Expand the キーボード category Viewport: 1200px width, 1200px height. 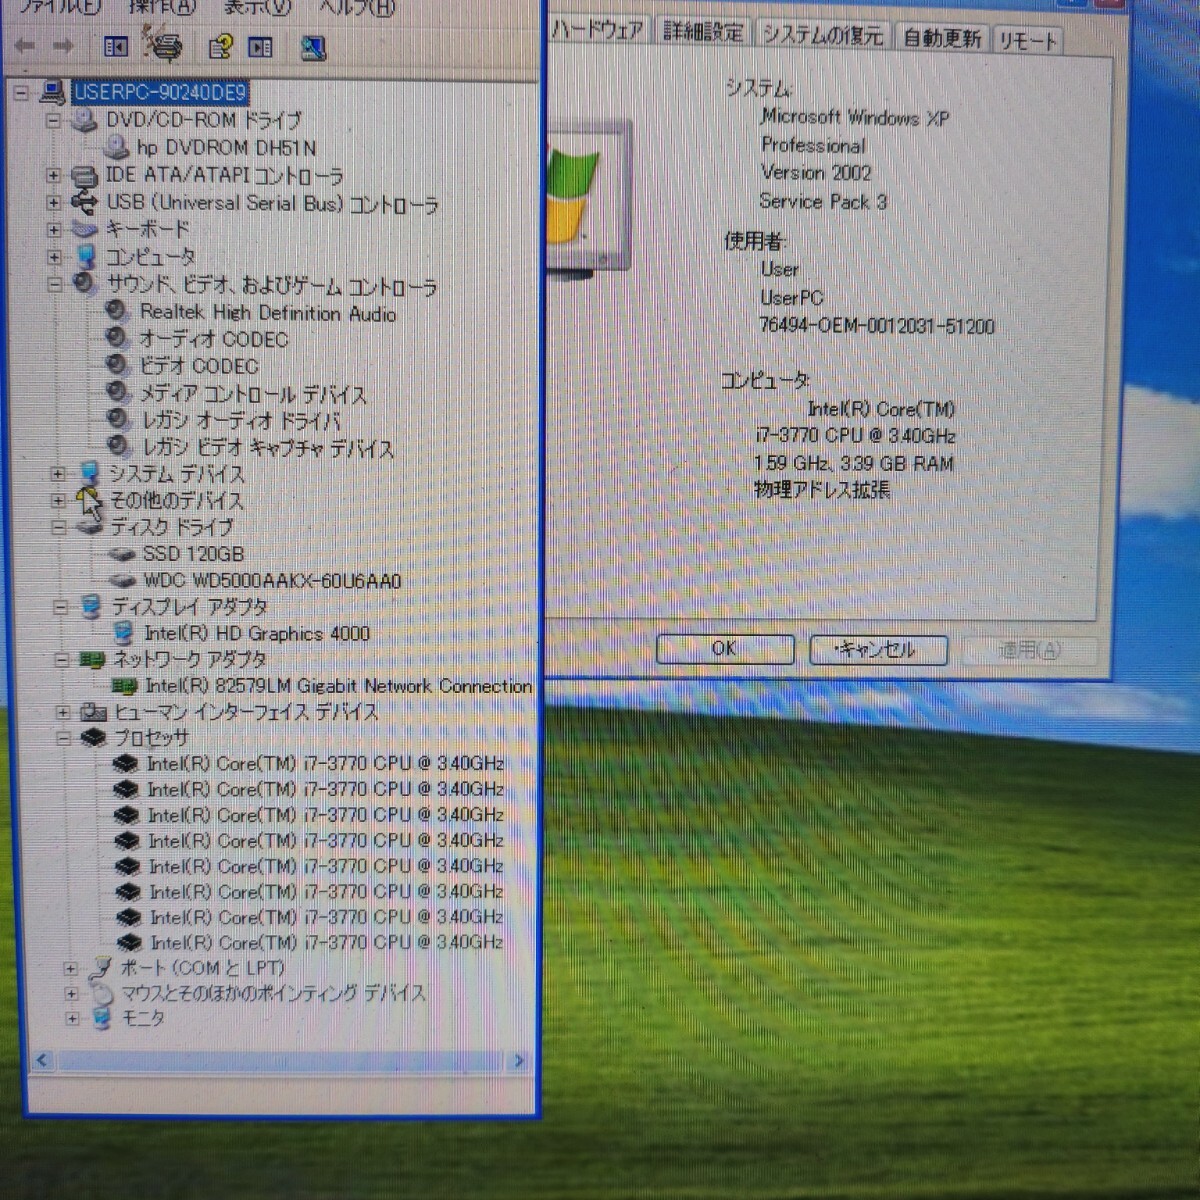[54, 229]
